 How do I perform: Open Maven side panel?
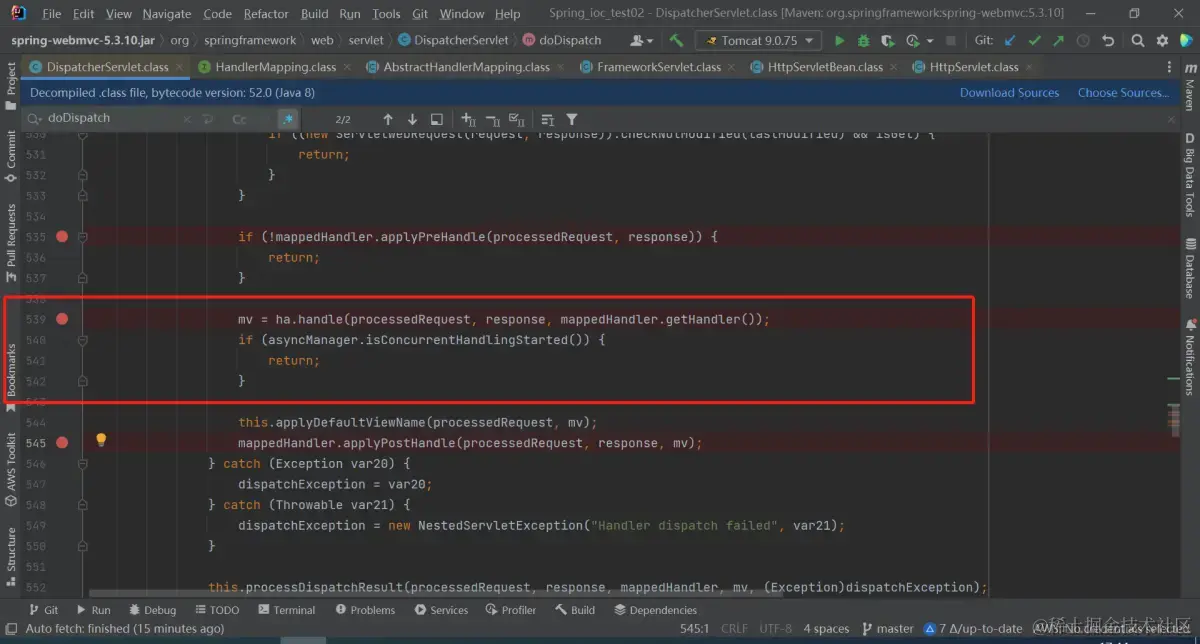coord(1190,84)
